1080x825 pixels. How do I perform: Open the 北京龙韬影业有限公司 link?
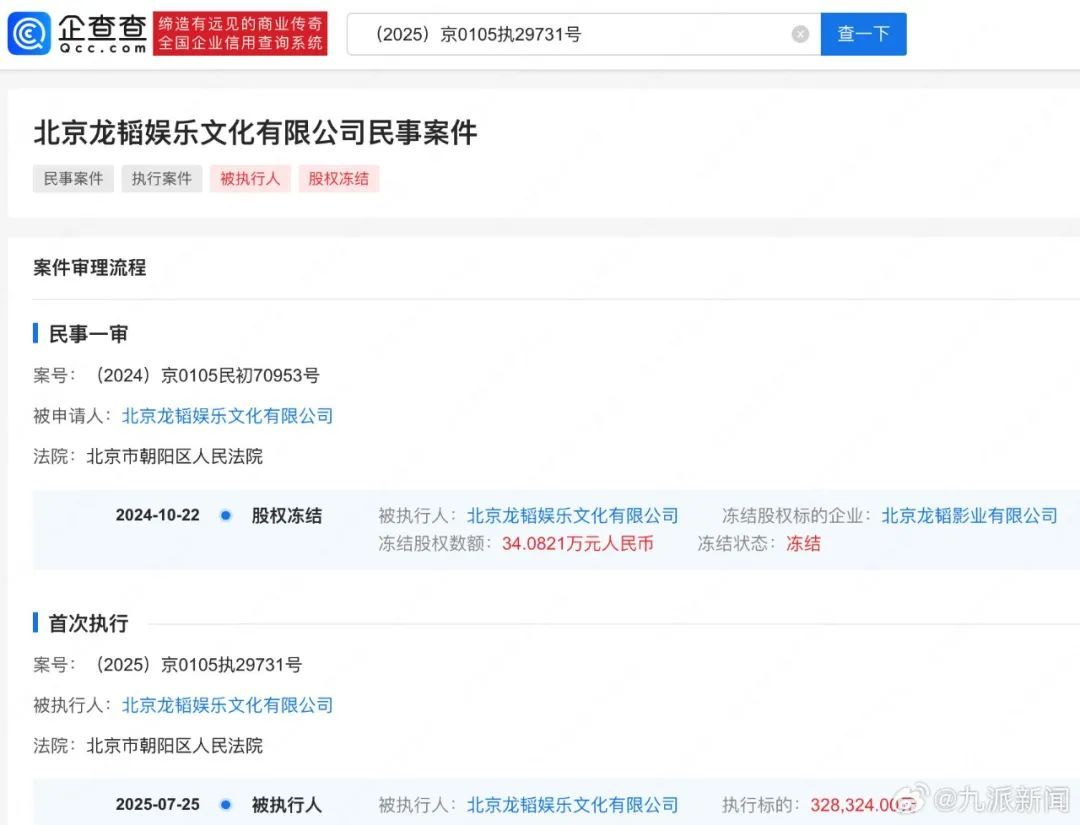click(969, 516)
